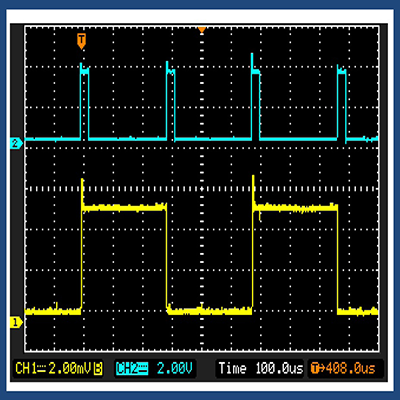Screen dimensions: 400x400
Task: Click the cyan 2.00V scale value
Action: pos(175,368)
